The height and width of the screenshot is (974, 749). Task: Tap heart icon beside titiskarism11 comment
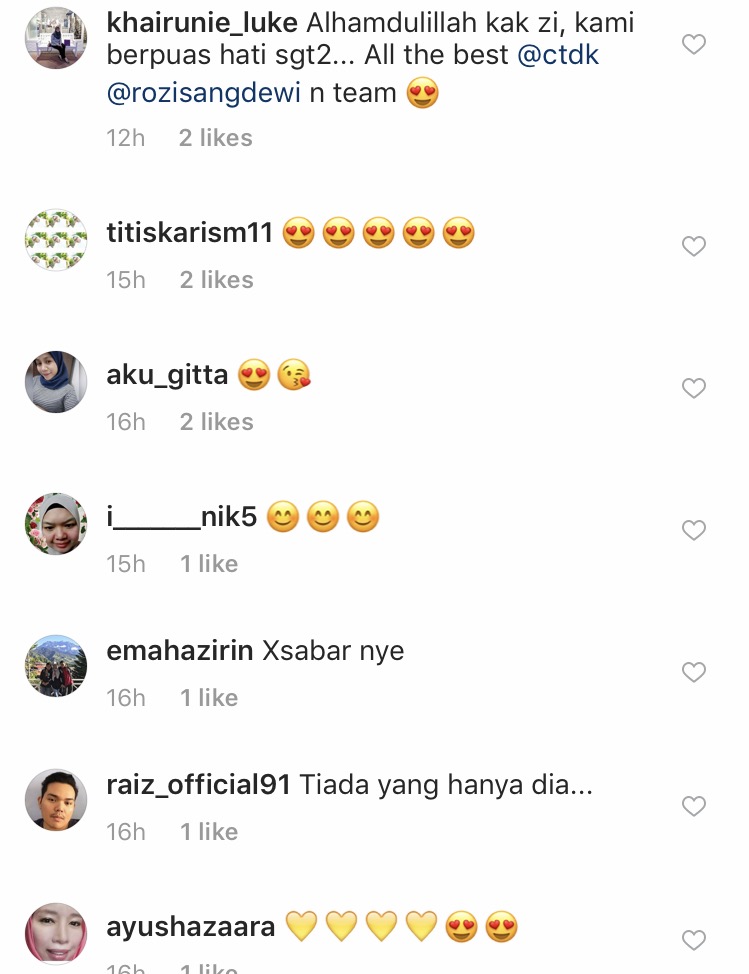(694, 246)
